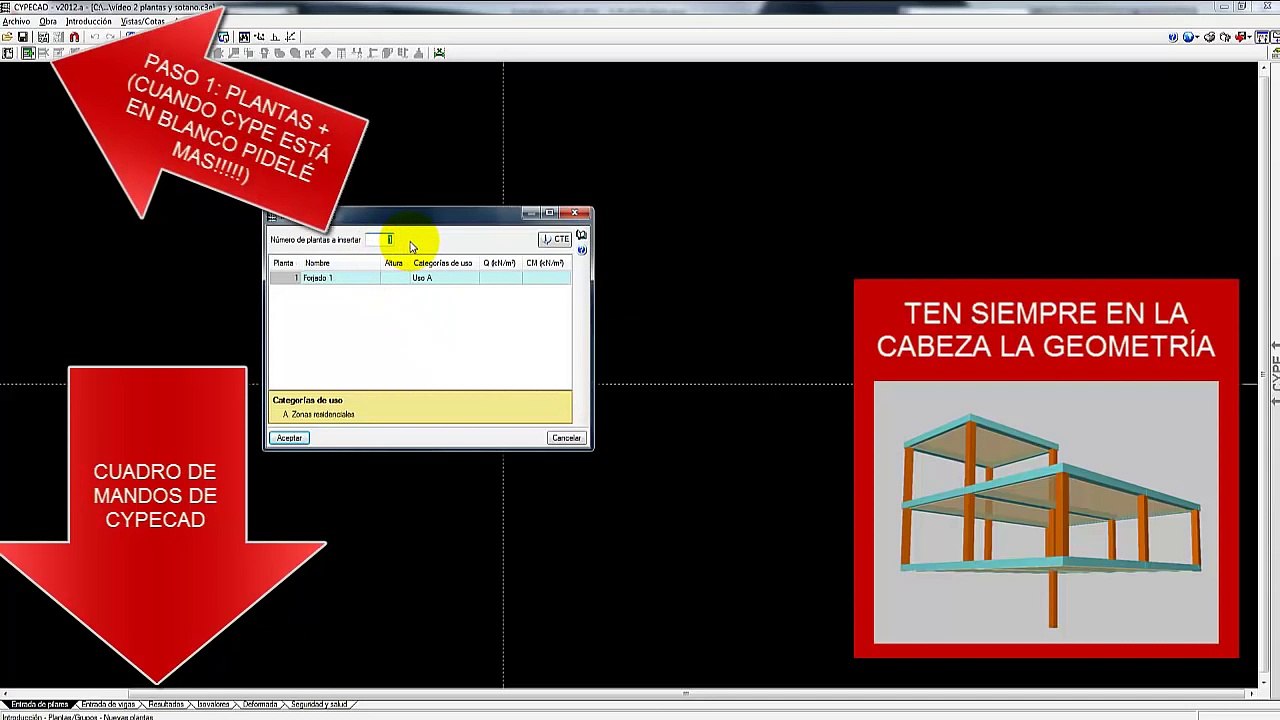Click the open book icon in the dialog

coord(581,236)
